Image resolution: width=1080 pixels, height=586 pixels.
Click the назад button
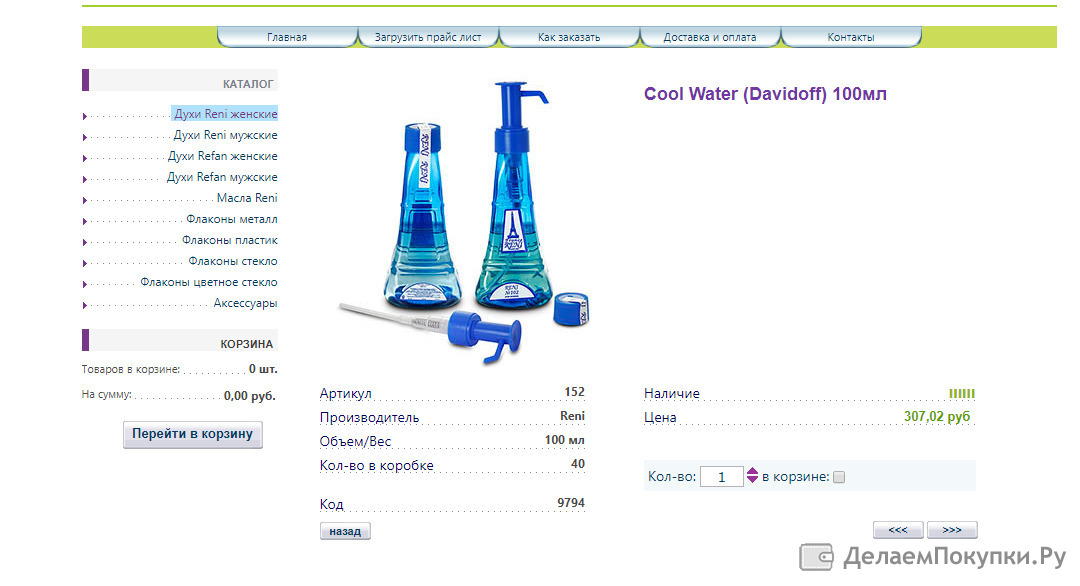pyautogui.click(x=345, y=531)
